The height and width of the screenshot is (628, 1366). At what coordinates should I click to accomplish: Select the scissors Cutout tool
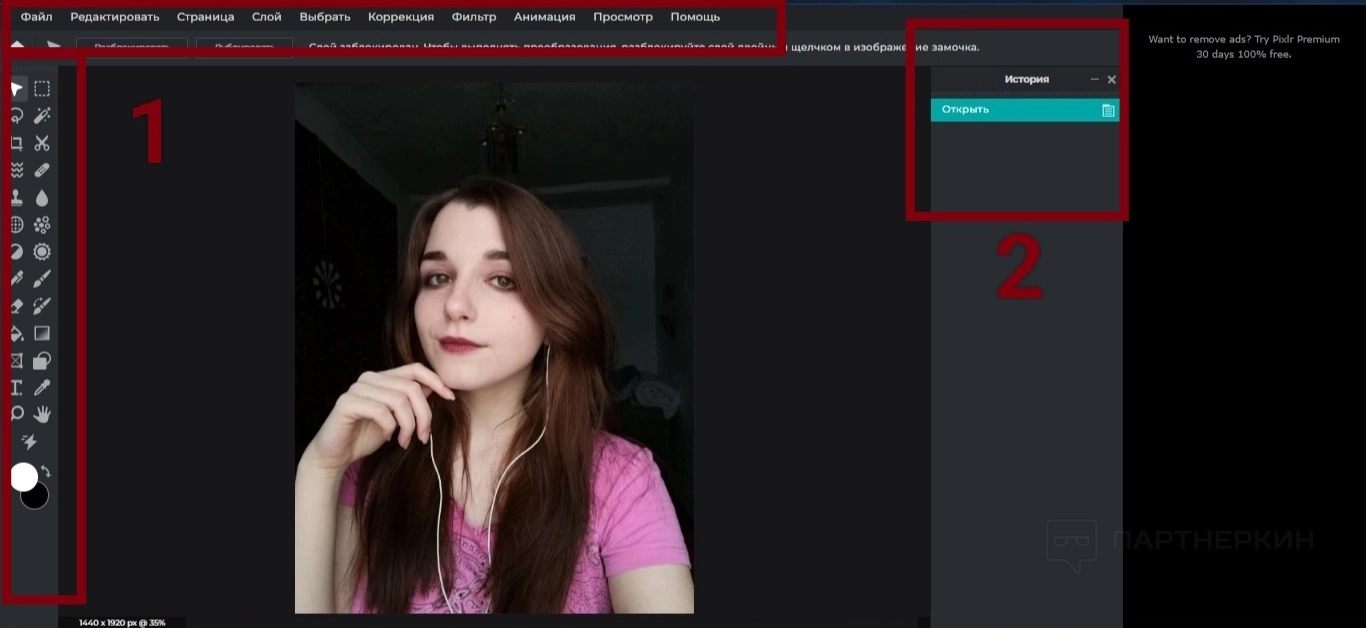coord(42,143)
